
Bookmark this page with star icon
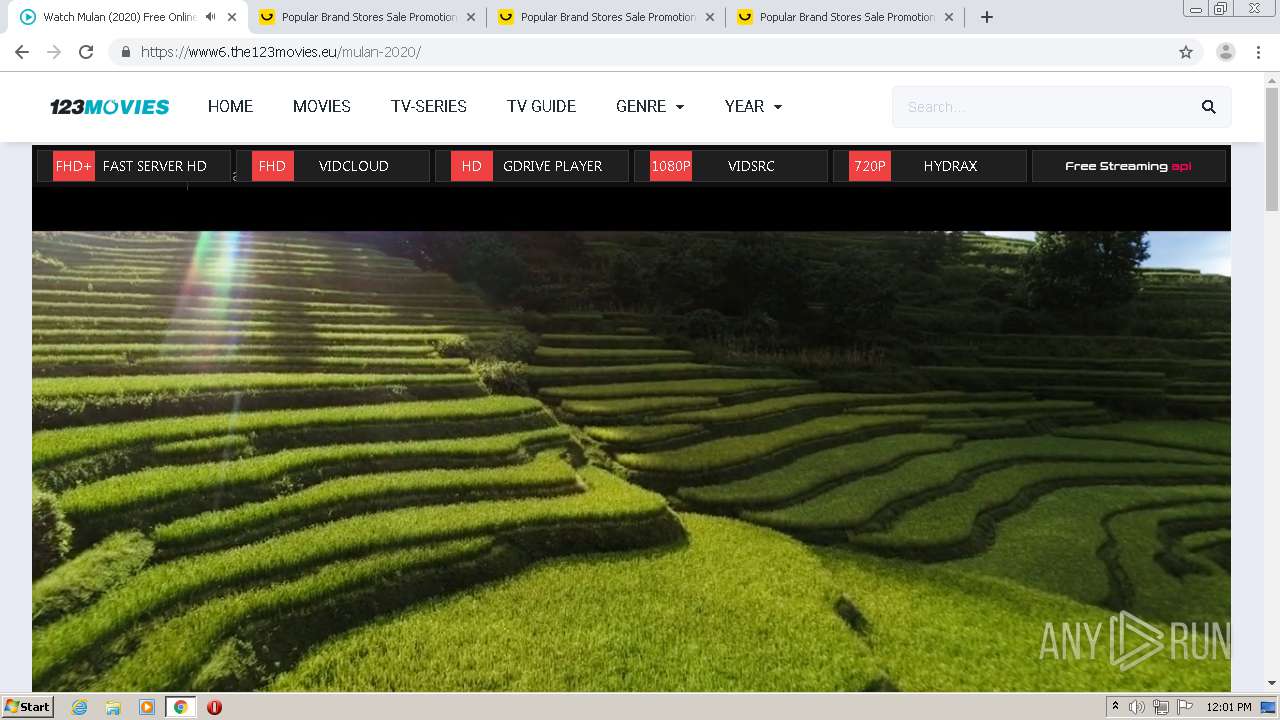[x=1186, y=52]
